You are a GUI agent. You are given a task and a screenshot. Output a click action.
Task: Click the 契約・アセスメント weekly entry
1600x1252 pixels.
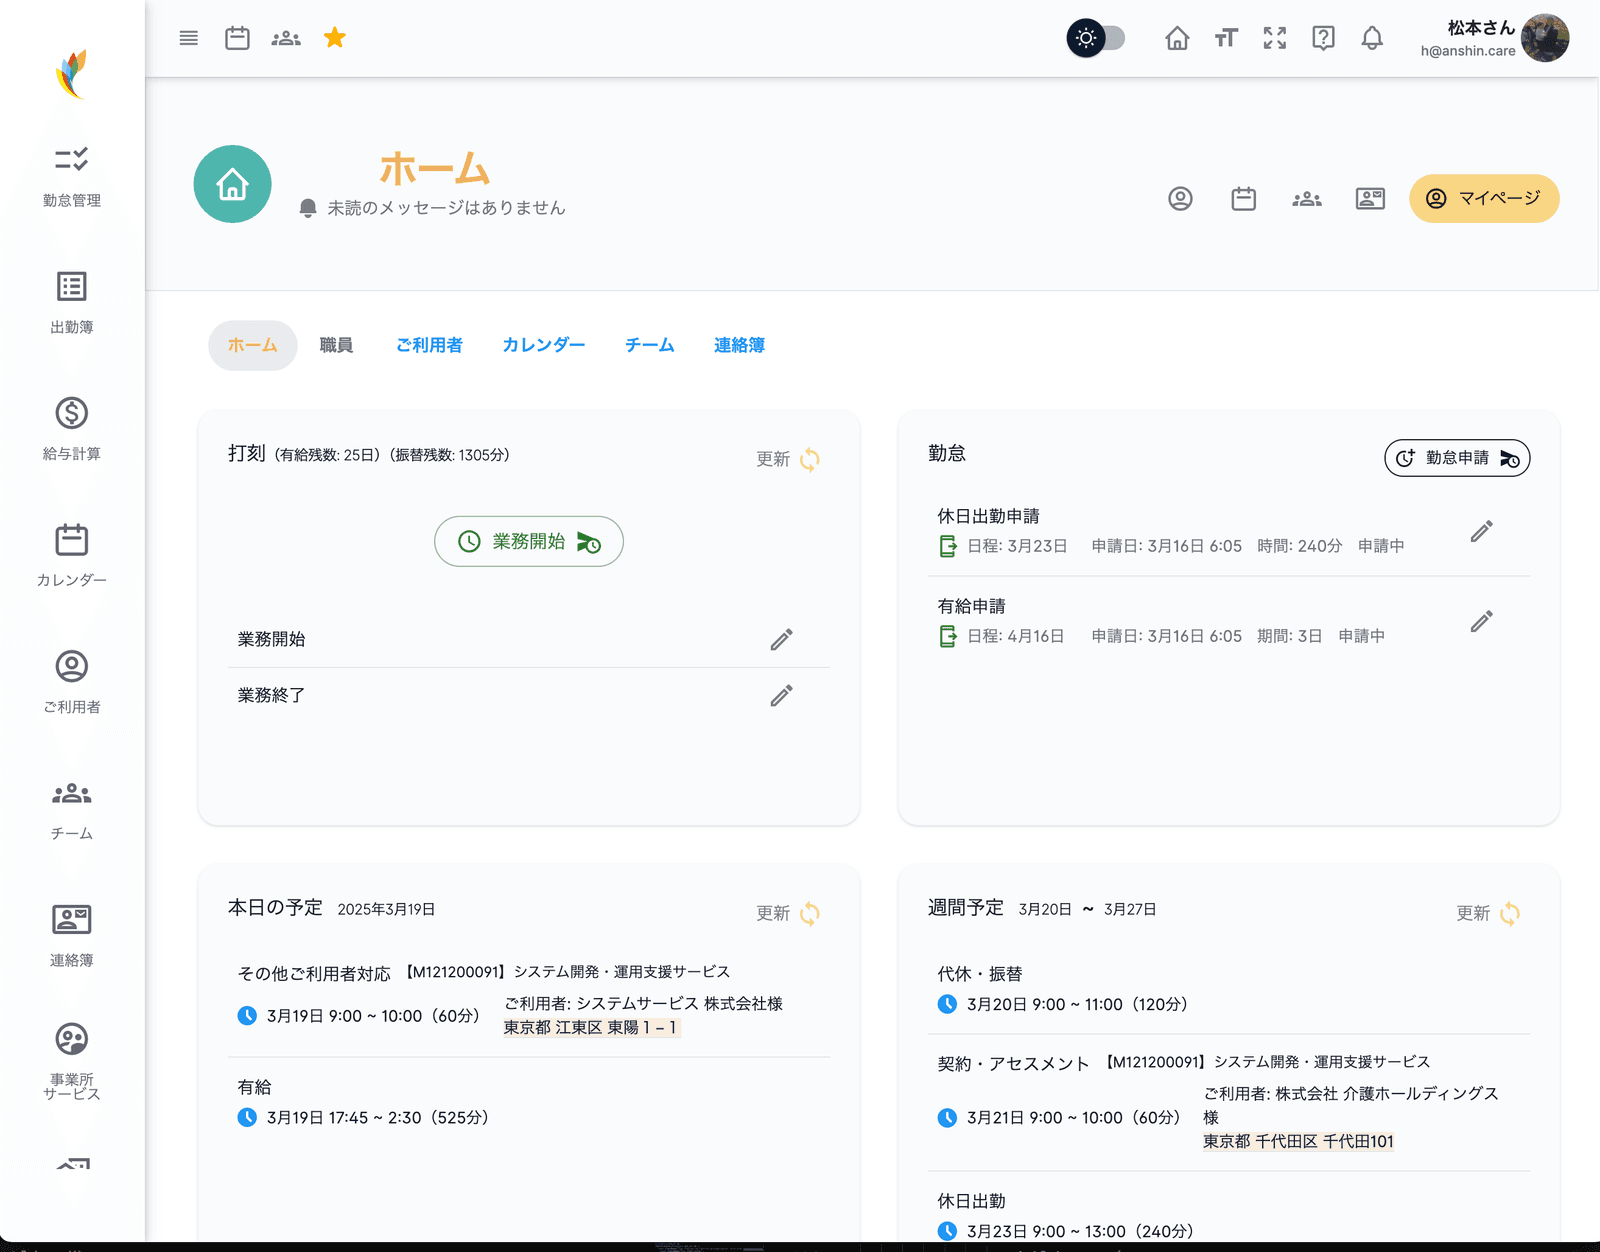coord(1229,1103)
